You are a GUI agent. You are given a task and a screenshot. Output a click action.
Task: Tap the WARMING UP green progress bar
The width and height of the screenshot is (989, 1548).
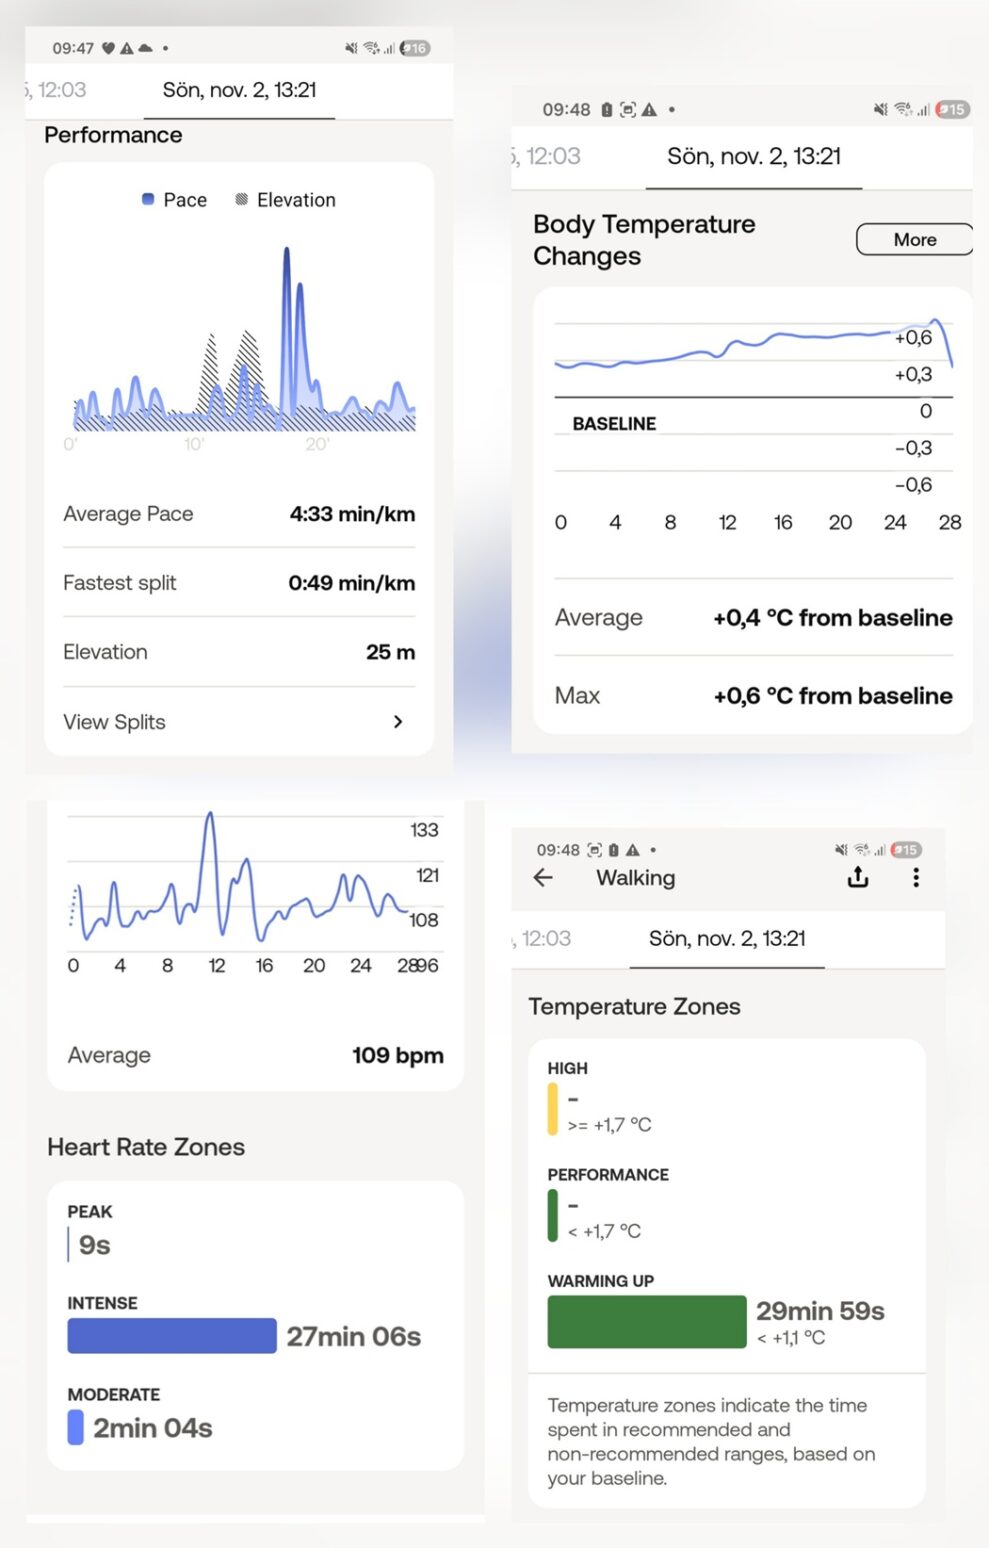point(645,1320)
